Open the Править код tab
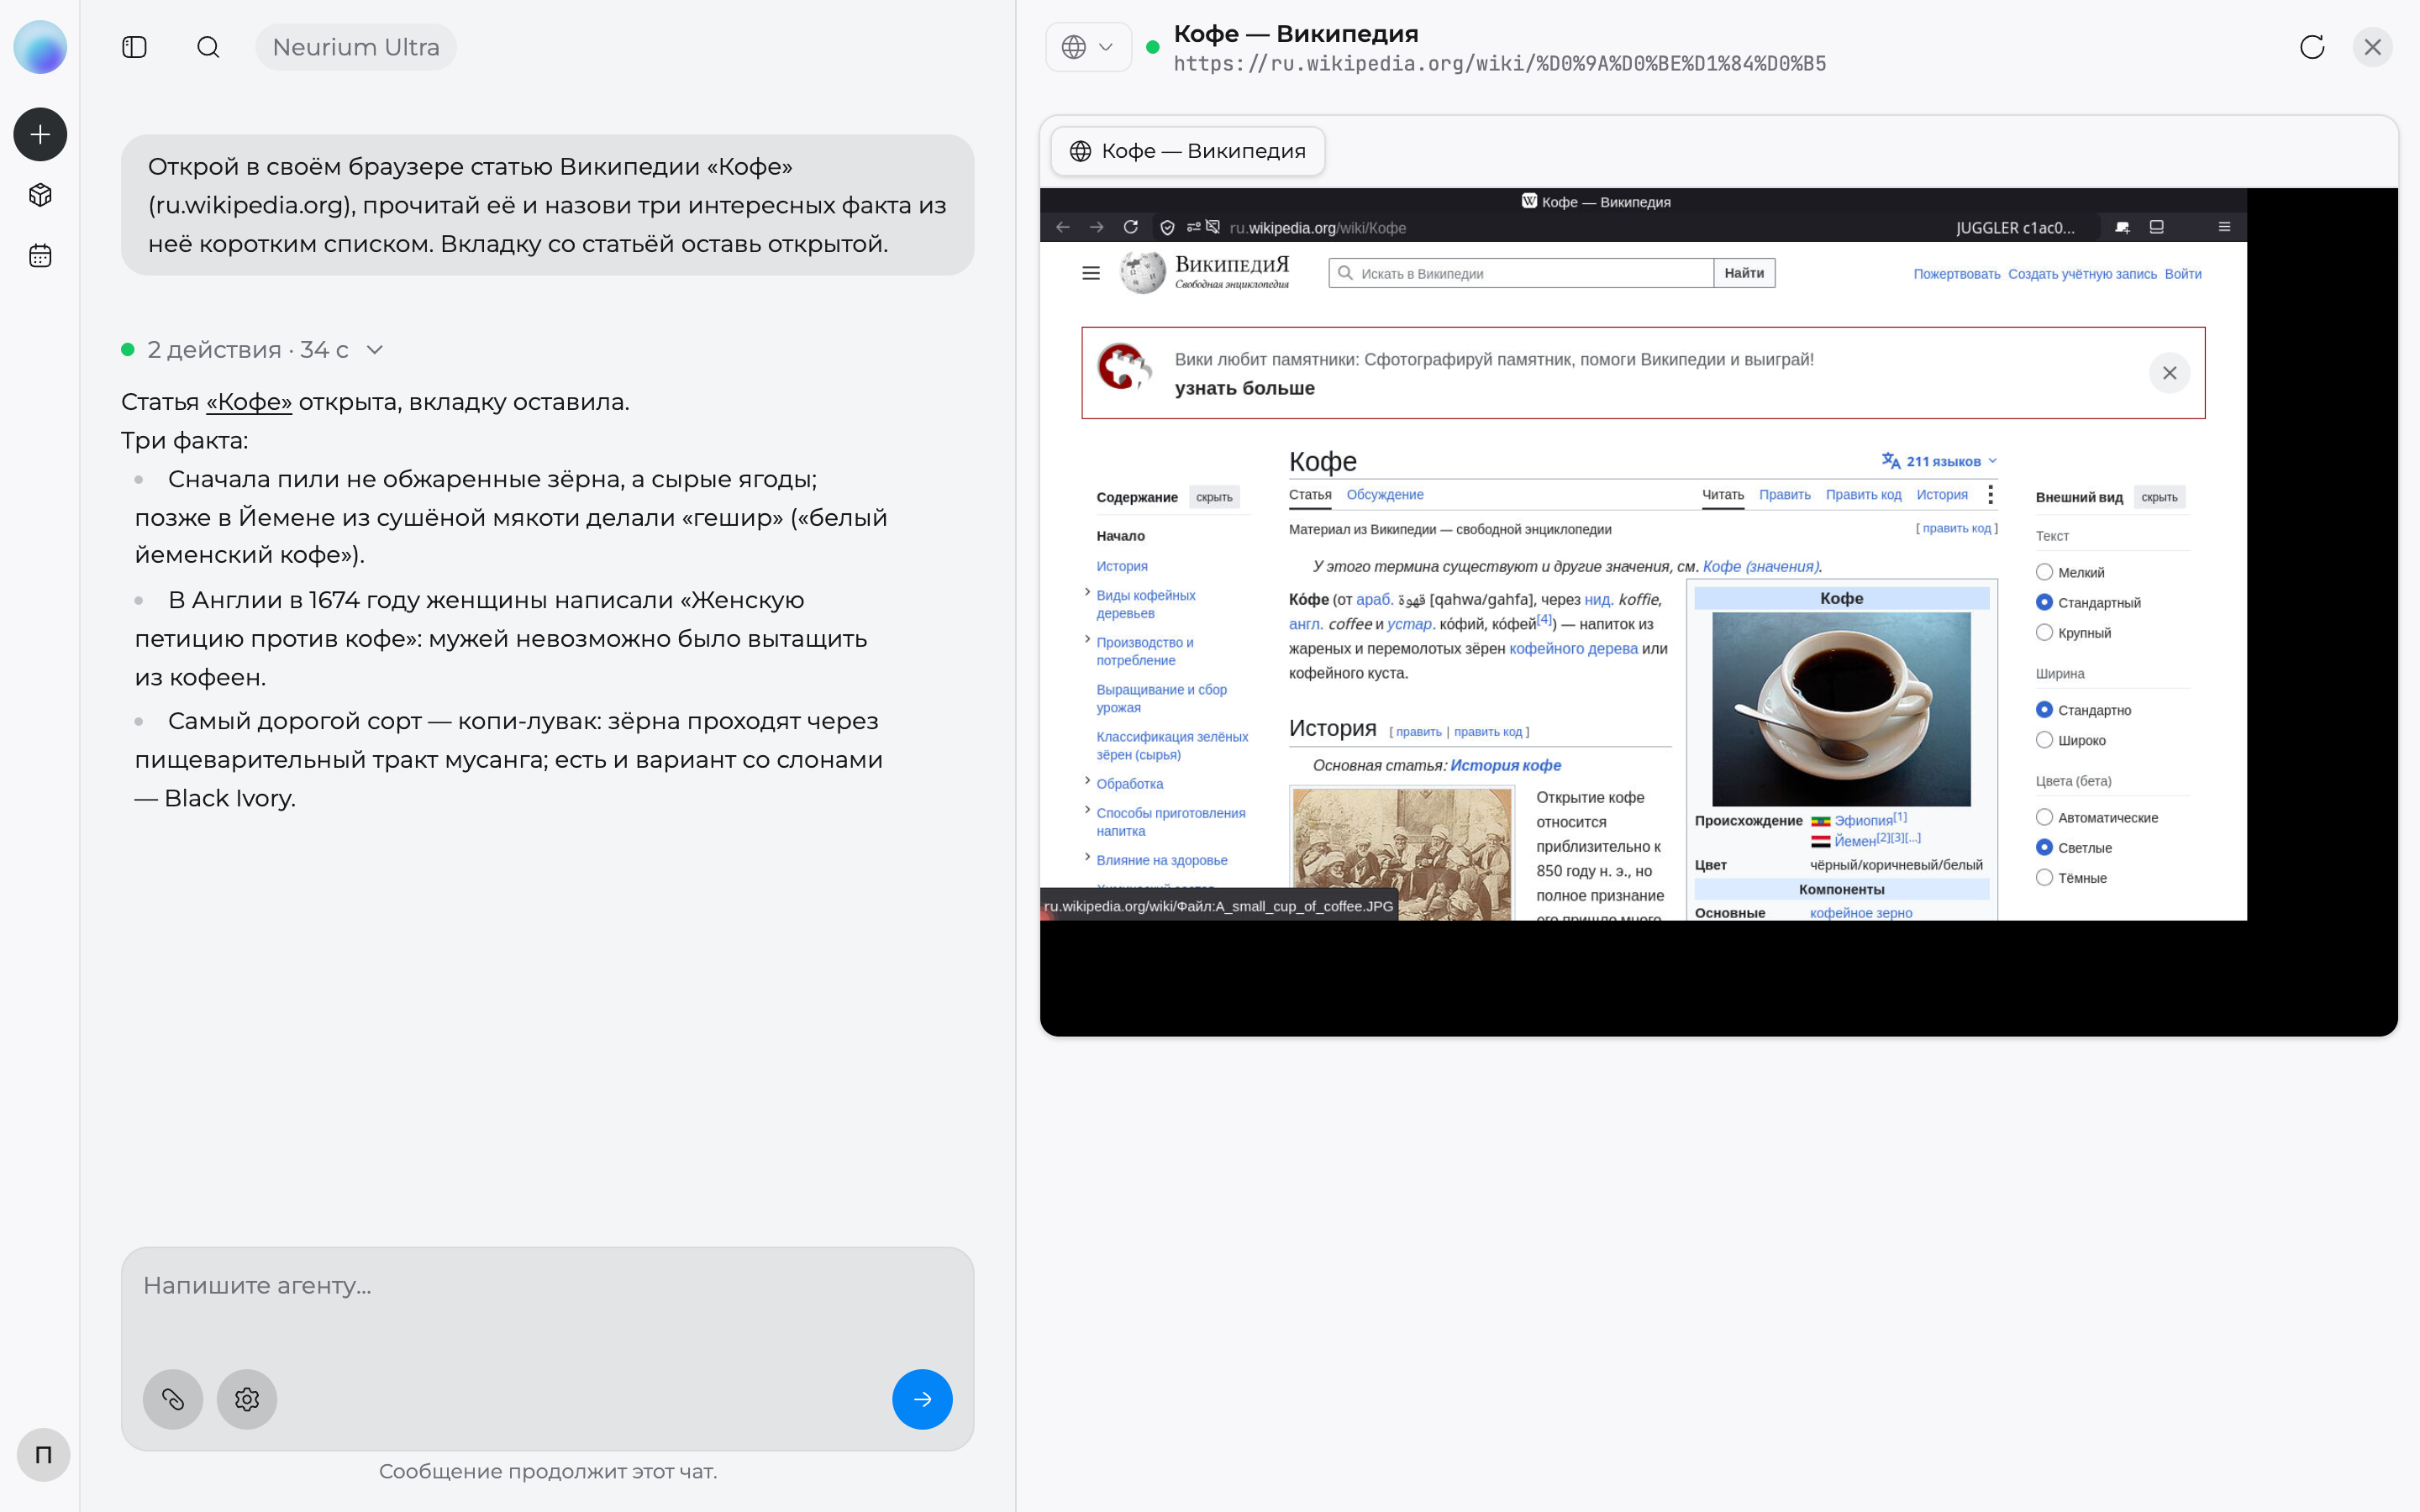The image size is (2420, 1512). [1864, 495]
